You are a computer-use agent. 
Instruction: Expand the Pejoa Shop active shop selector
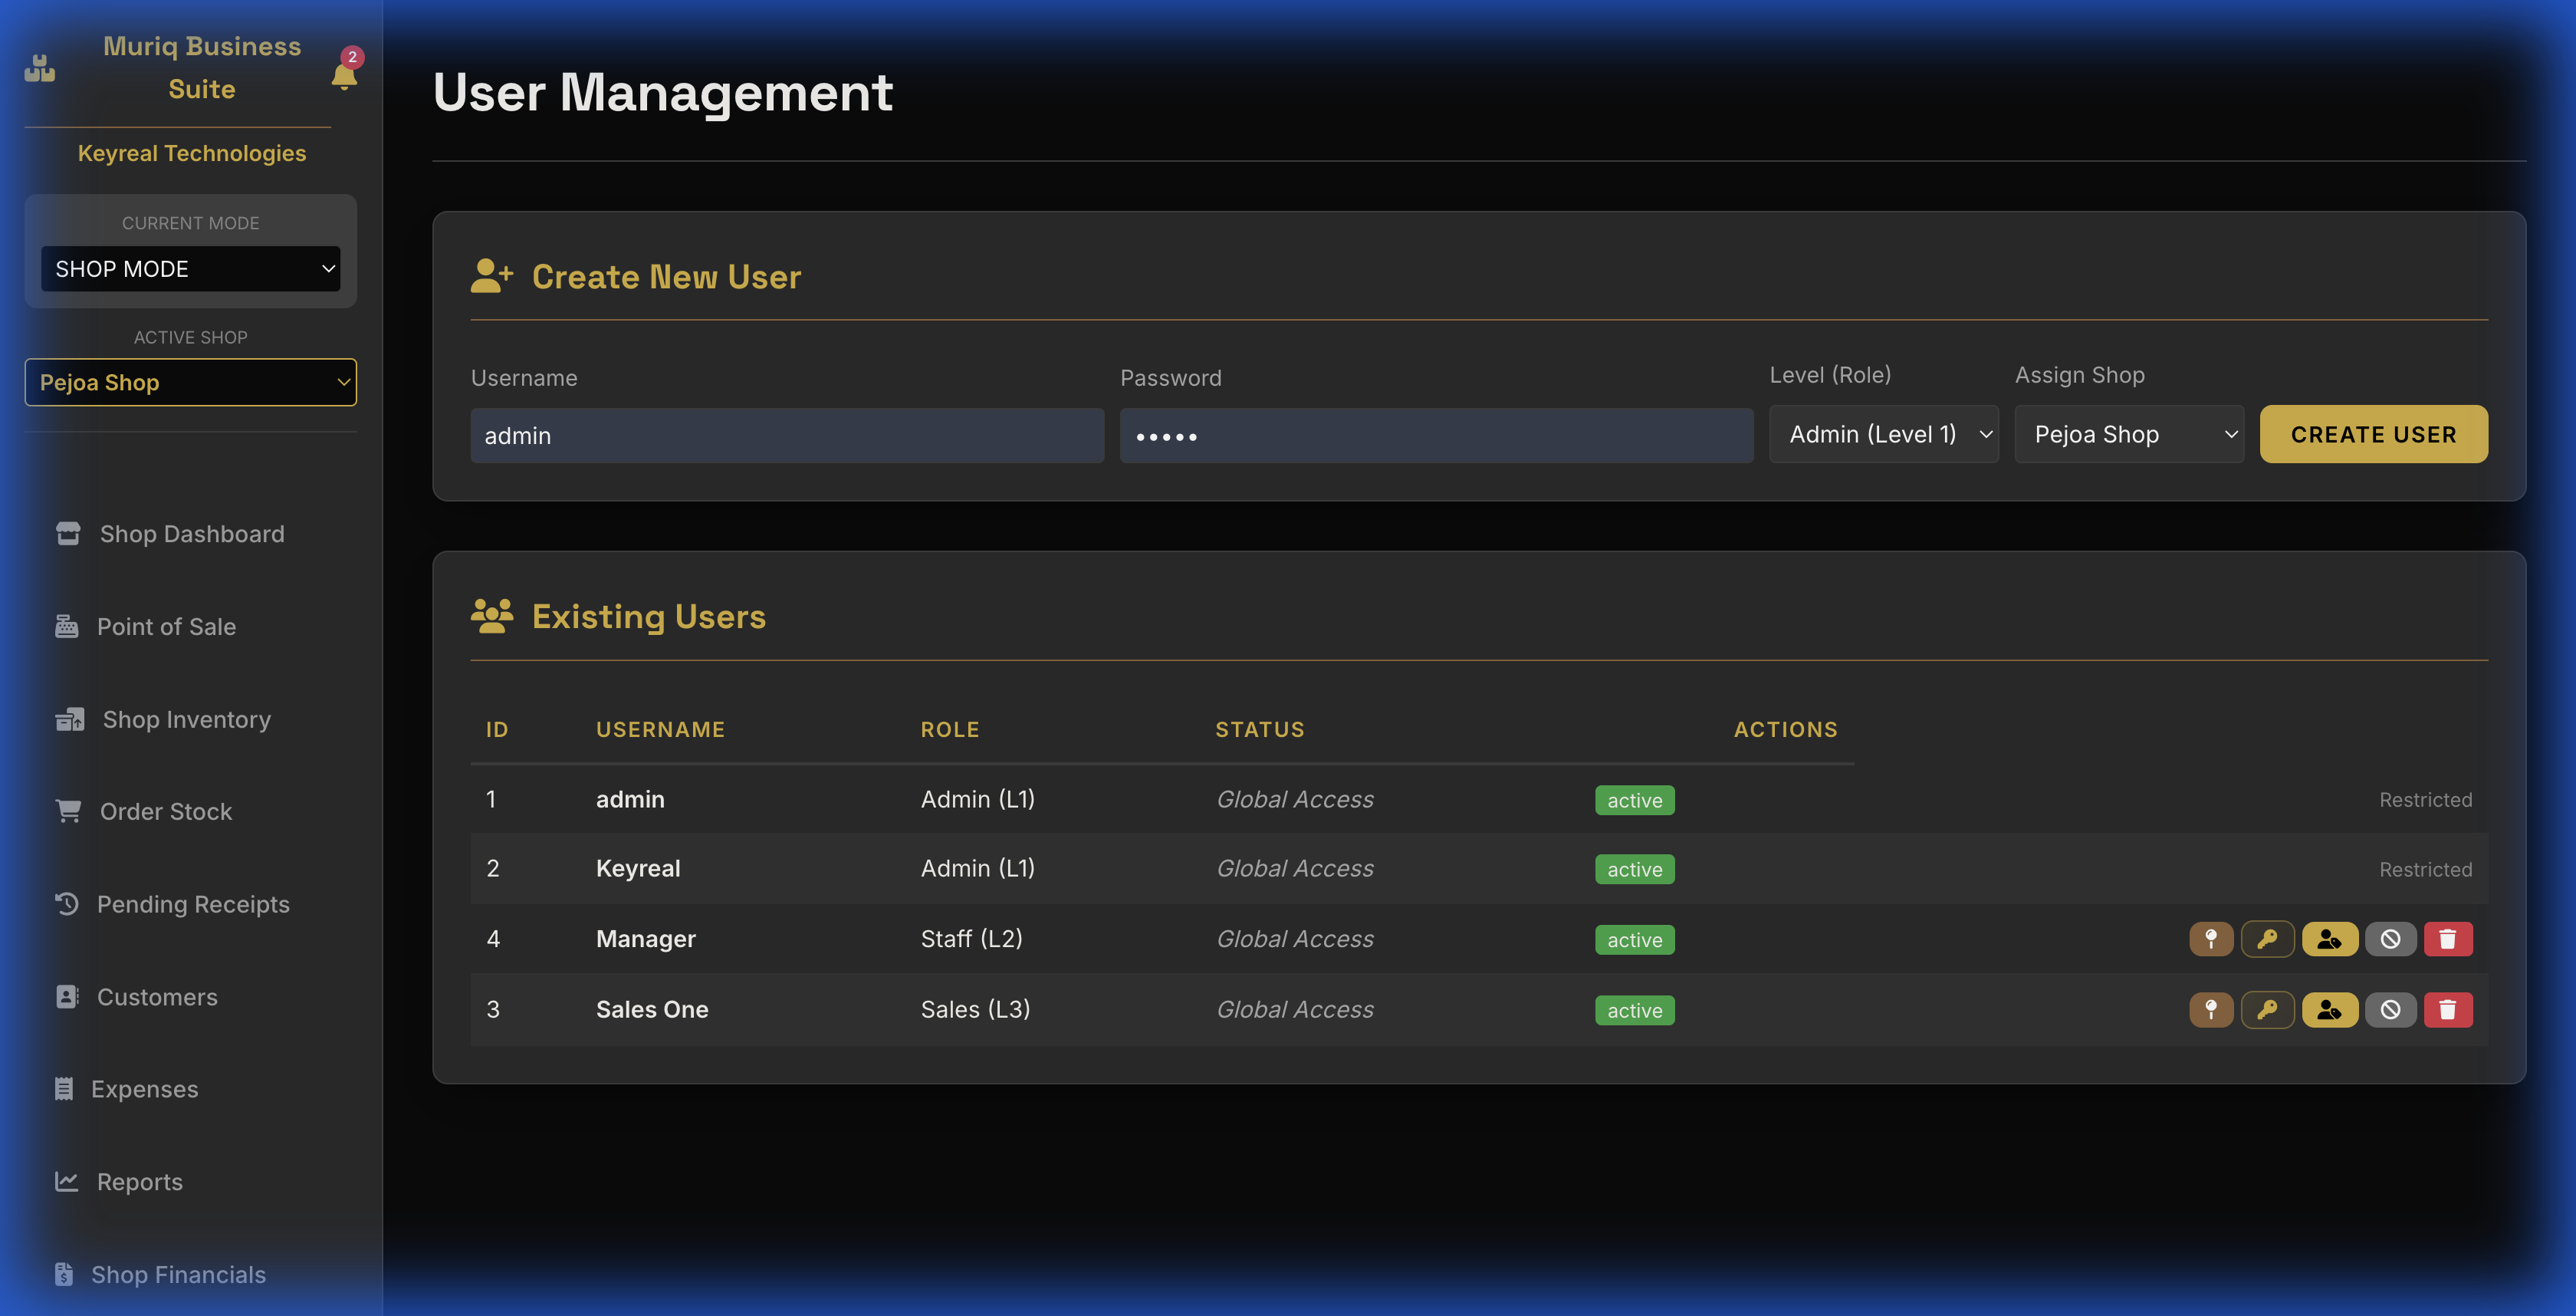coord(190,383)
